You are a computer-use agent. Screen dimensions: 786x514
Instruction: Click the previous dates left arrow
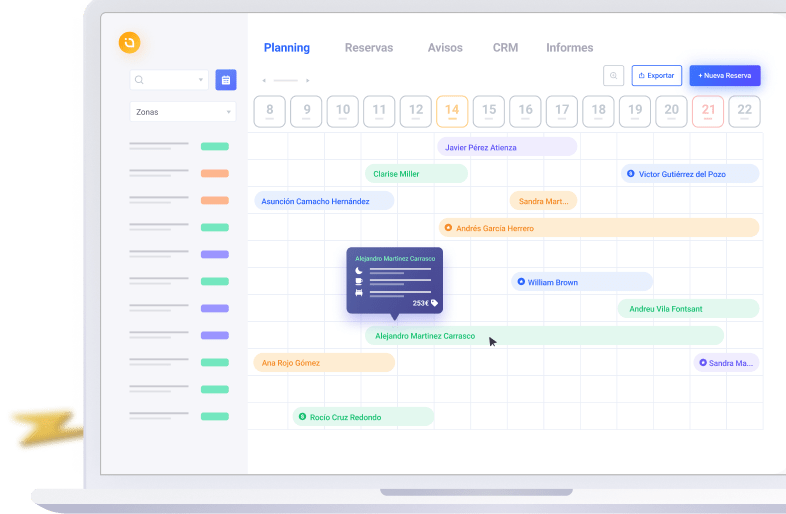coord(264,80)
